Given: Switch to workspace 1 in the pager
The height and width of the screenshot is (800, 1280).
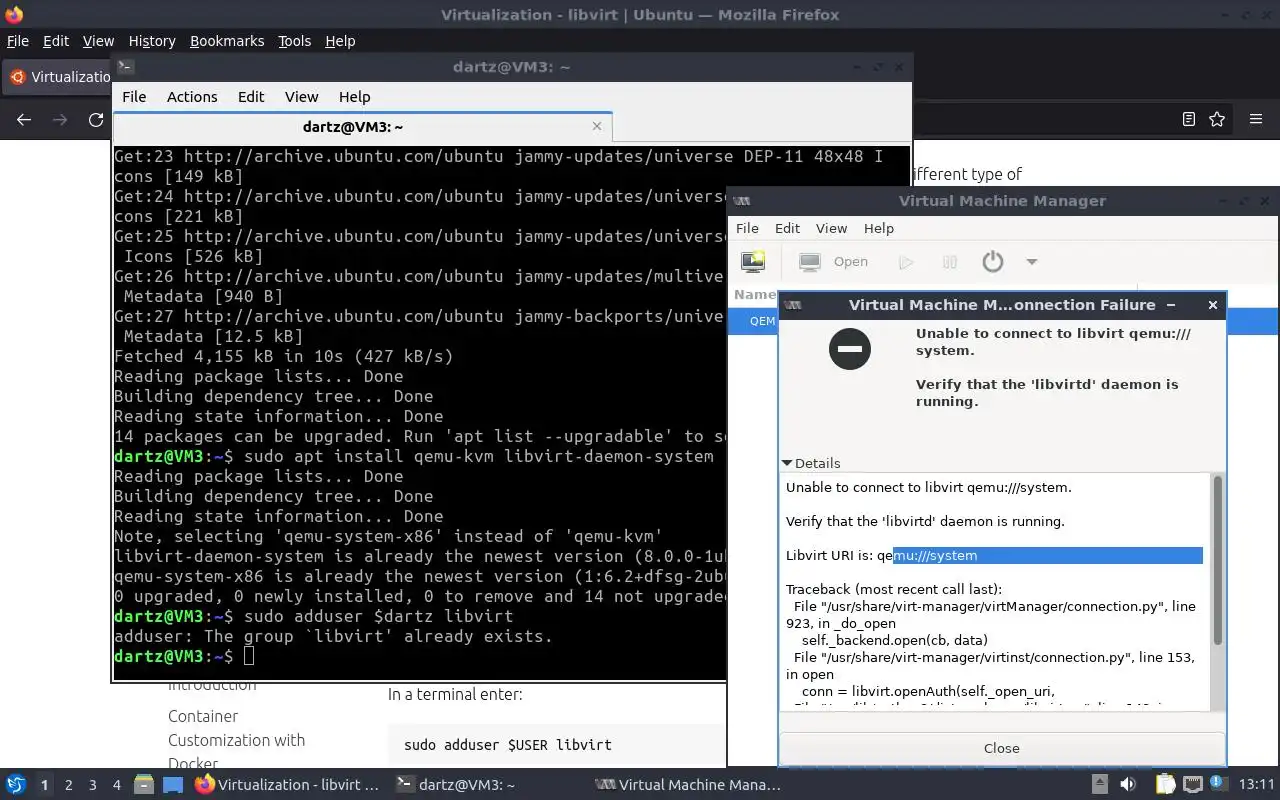Looking at the screenshot, I should 44,785.
